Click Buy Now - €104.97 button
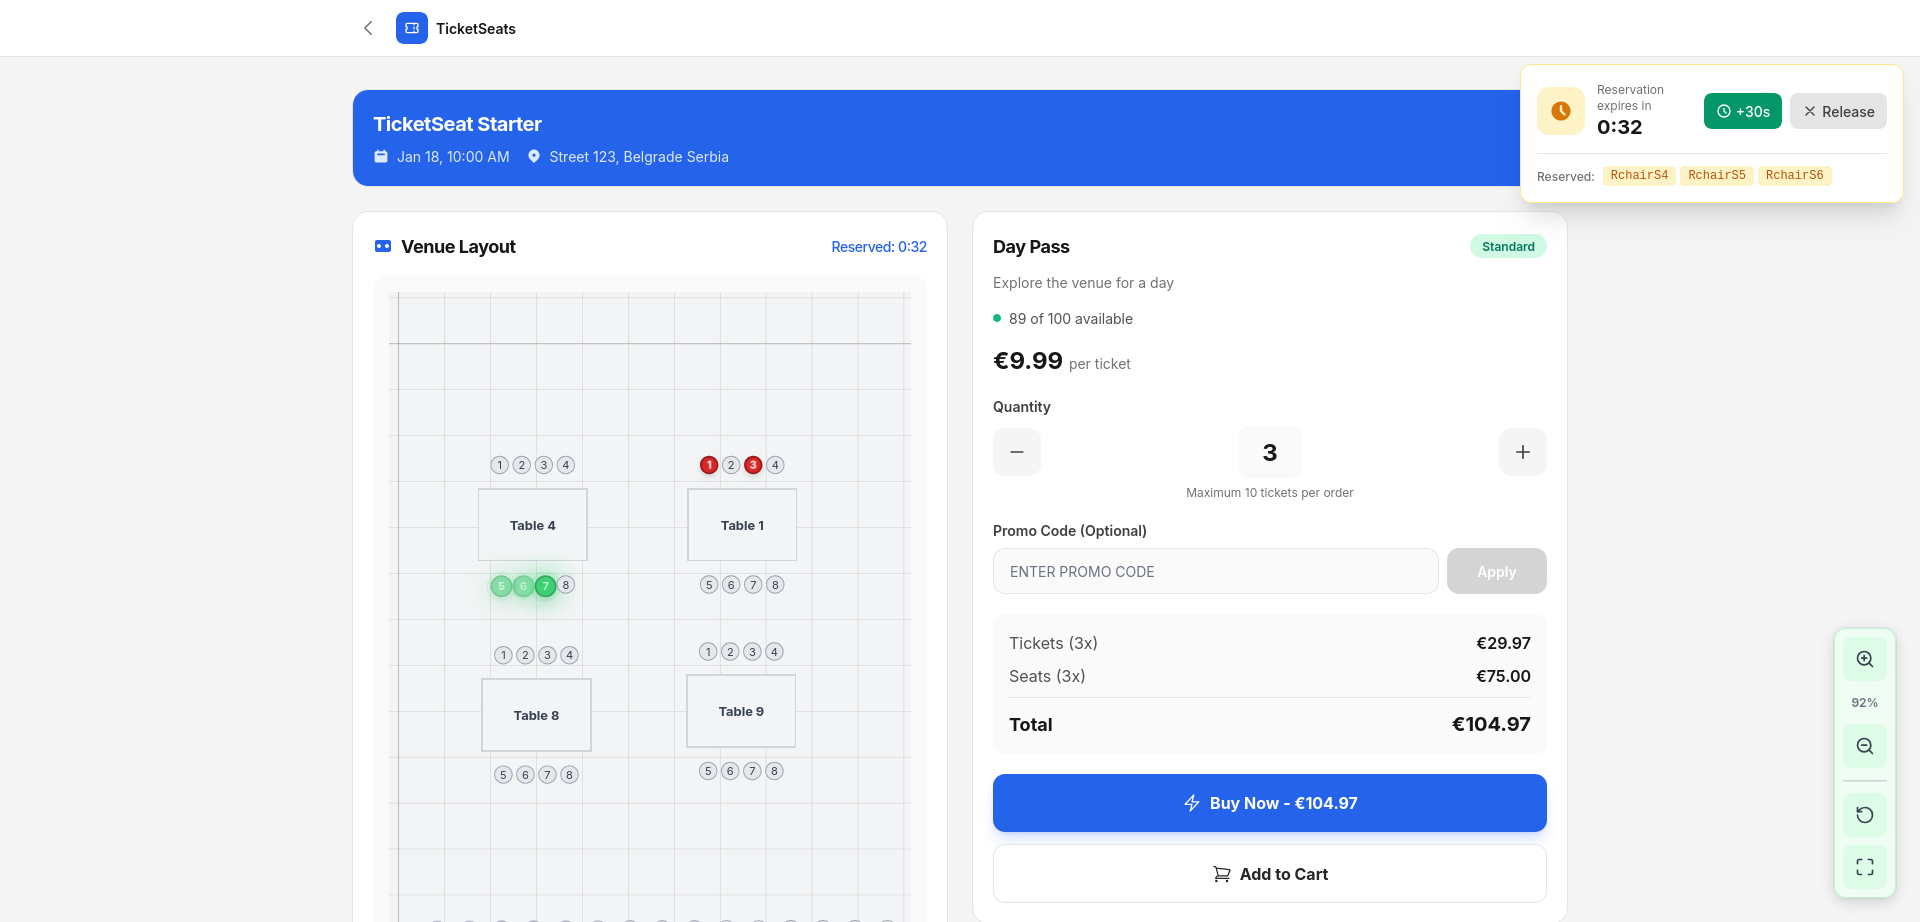This screenshot has height=922, width=1920. tap(1270, 803)
